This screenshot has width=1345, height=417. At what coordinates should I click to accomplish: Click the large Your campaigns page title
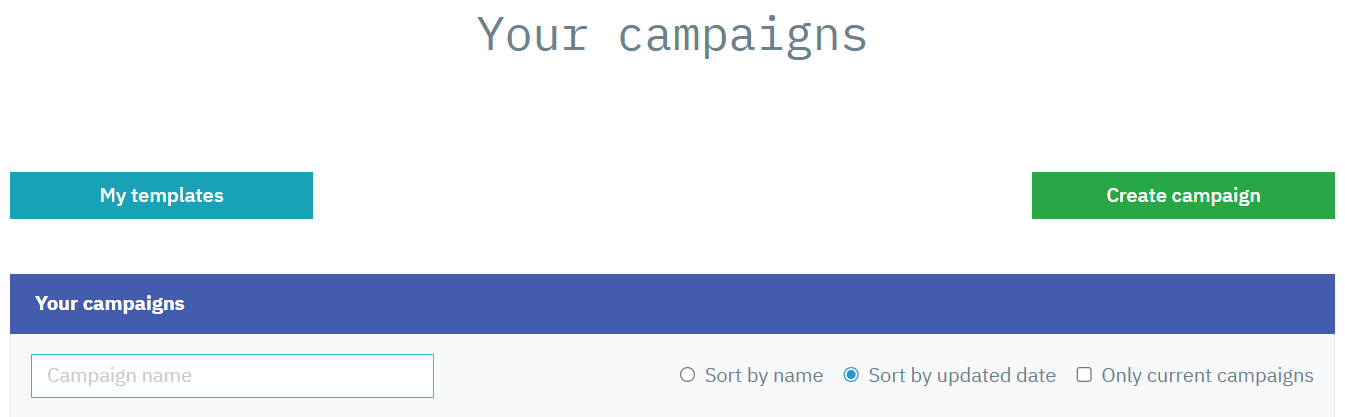(672, 36)
